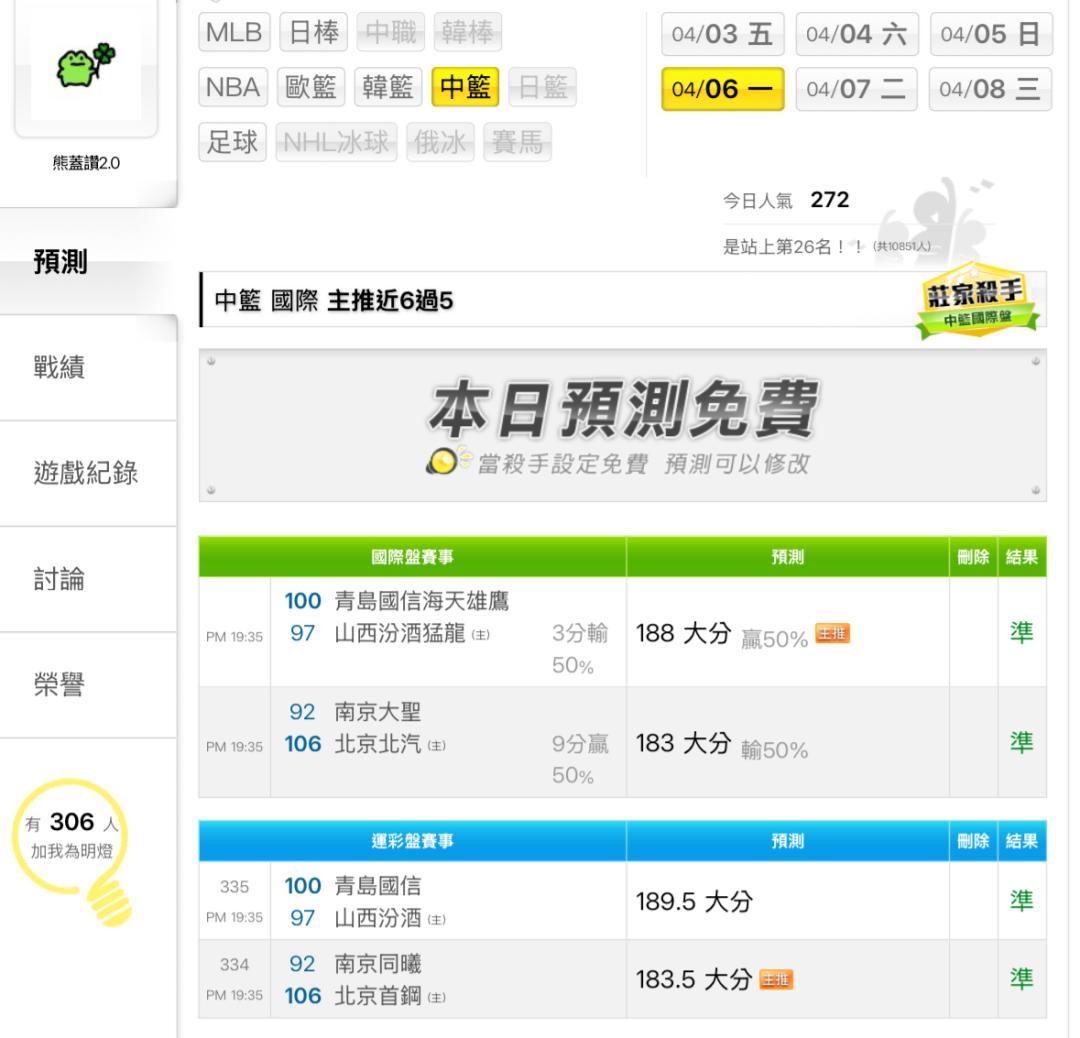Click the 青島國信海天雄鷹 team name
Image resolution: width=1080 pixels, height=1038 pixels.
click(x=422, y=601)
